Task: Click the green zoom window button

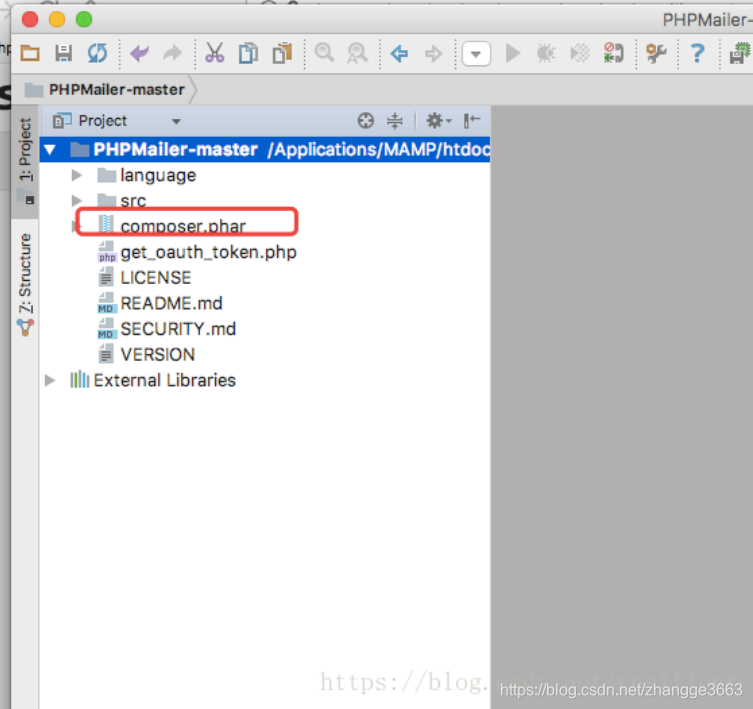Action: pos(84,19)
